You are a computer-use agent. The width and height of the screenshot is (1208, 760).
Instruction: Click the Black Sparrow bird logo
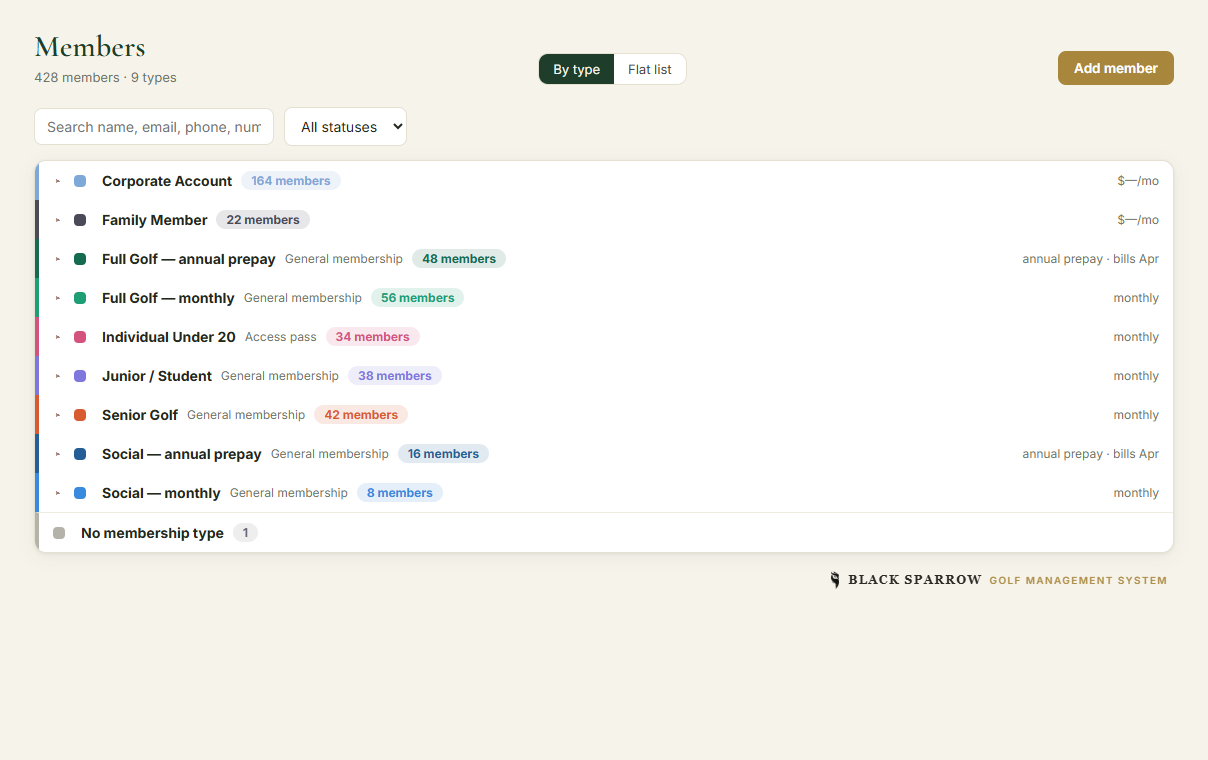[x=835, y=580]
